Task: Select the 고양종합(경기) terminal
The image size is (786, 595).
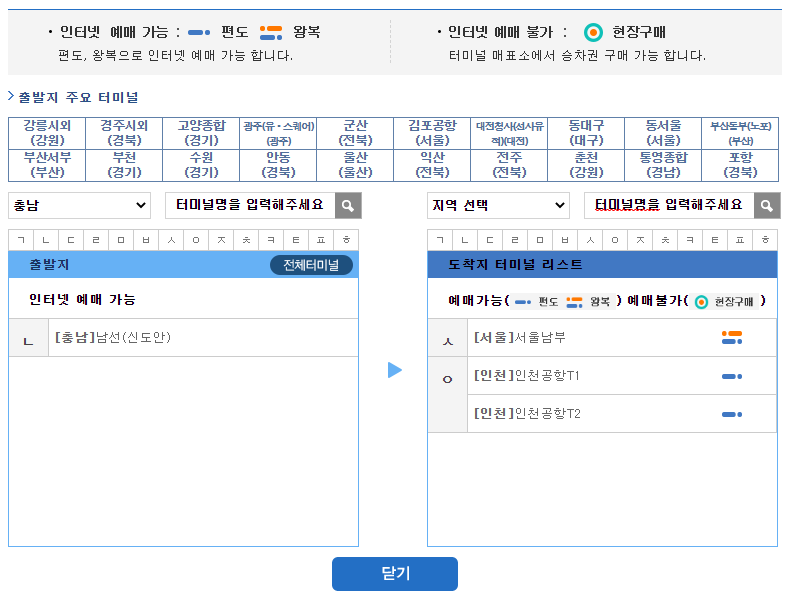Action: (x=202, y=133)
